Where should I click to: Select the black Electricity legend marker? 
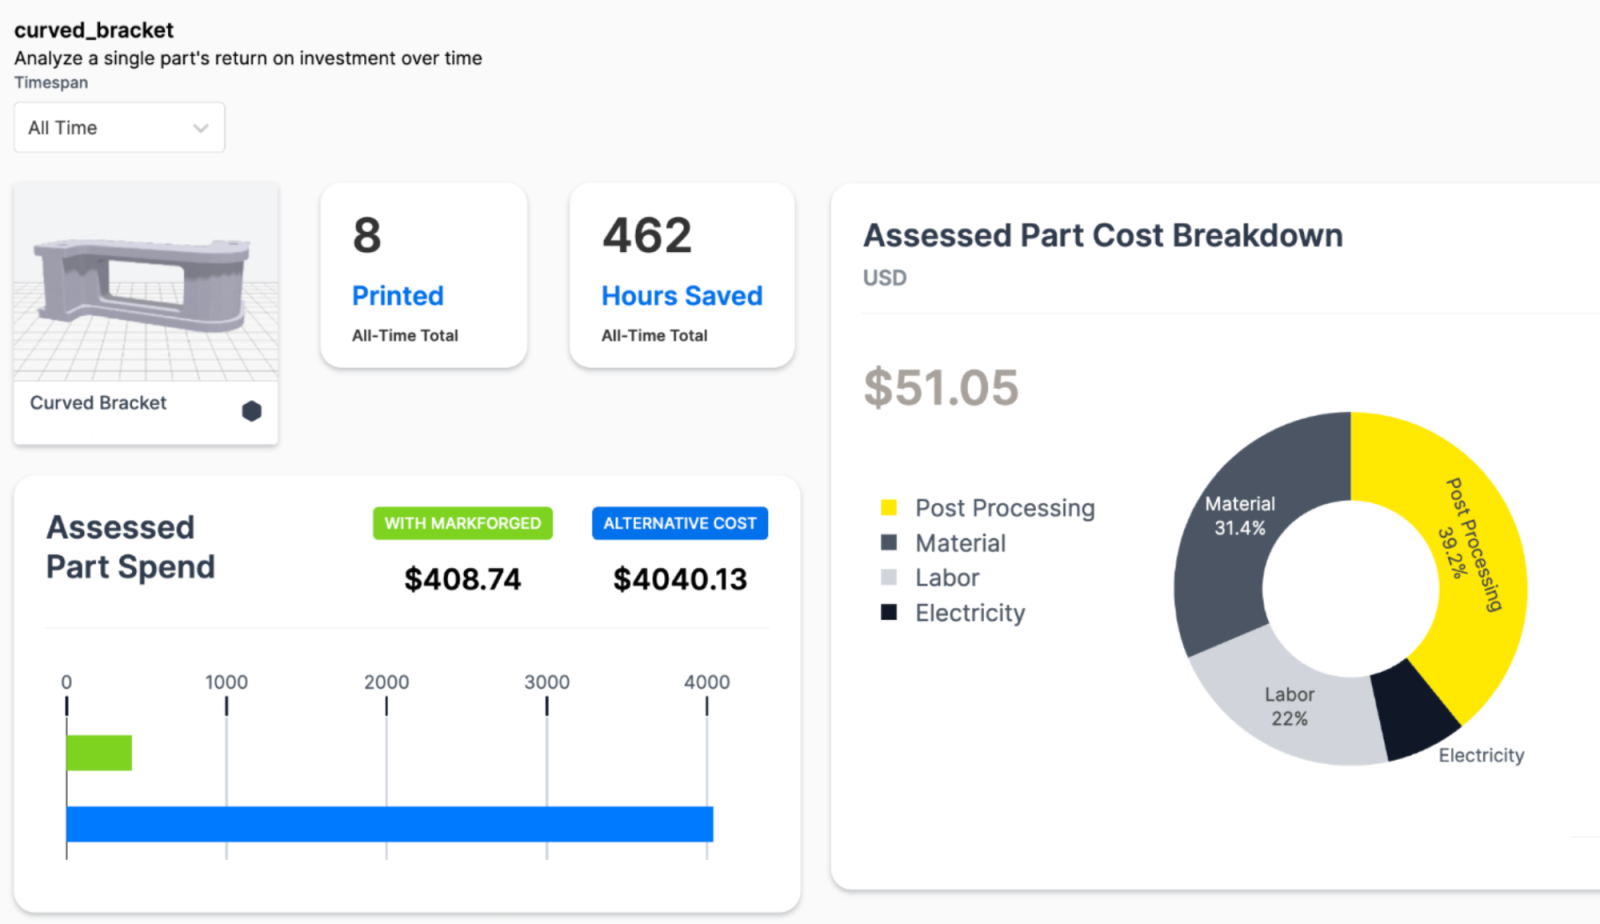(x=888, y=612)
